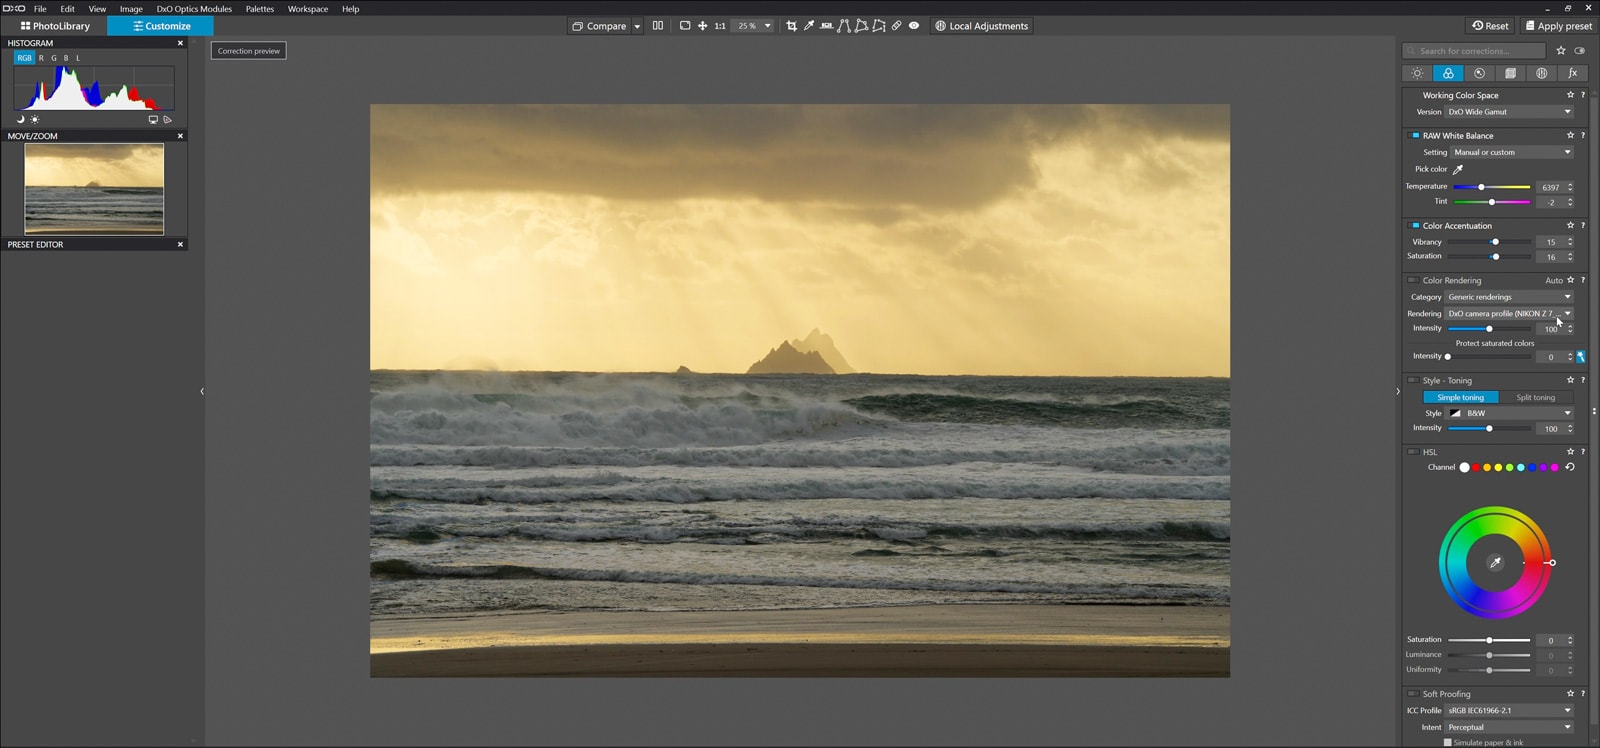Open the Geometry corrections tab icon
Screen dimensions: 1600x748
tap(1510, 73)
